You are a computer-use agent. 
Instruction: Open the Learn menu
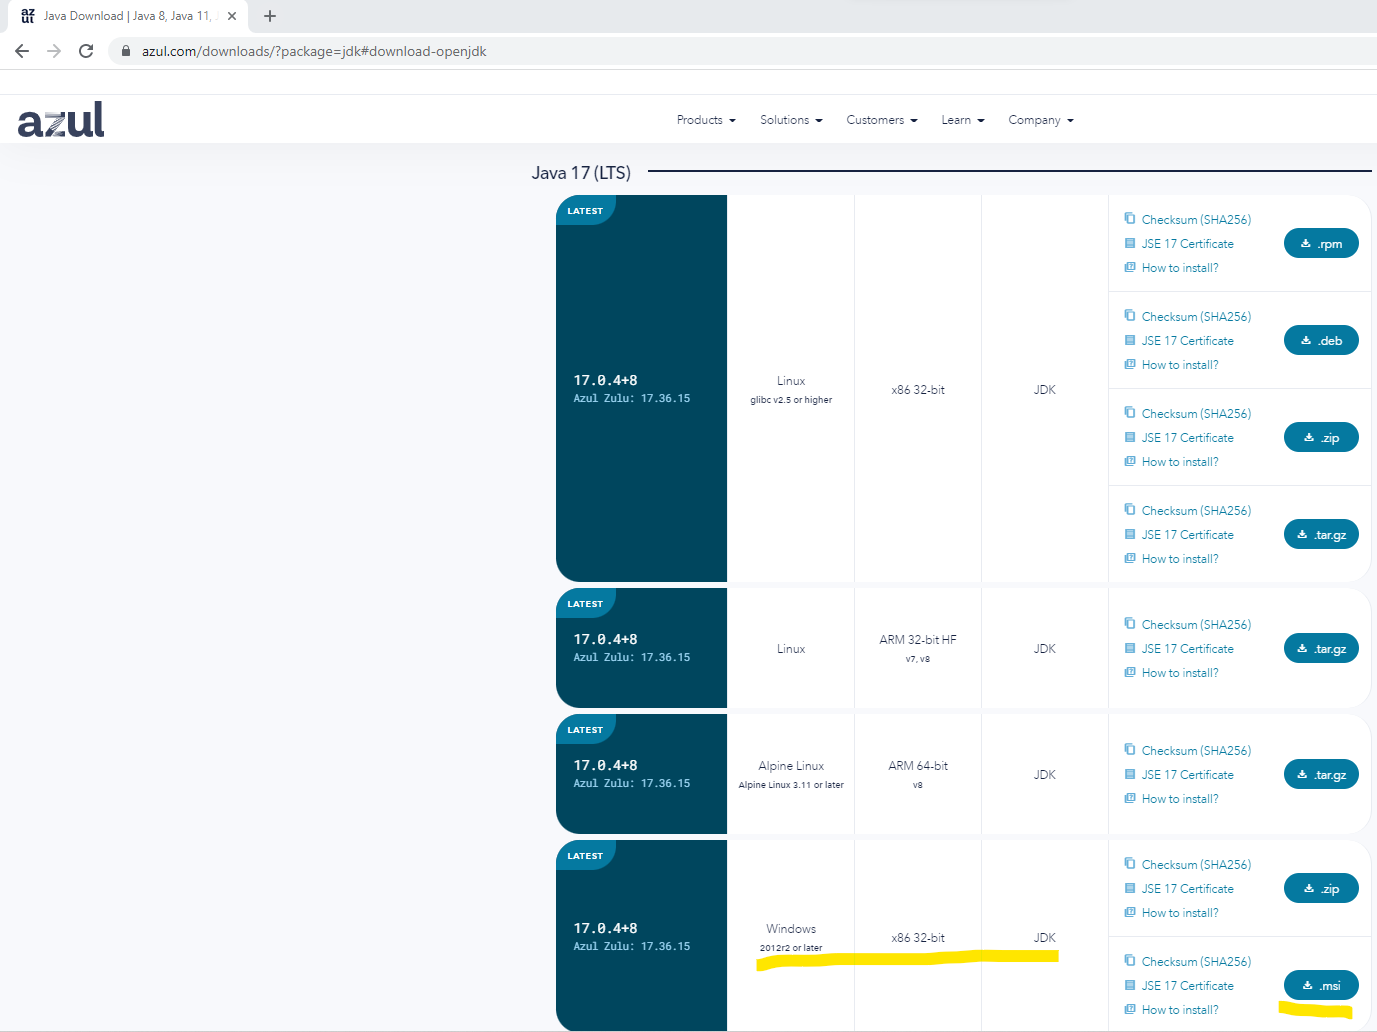(x=962, y=120)
